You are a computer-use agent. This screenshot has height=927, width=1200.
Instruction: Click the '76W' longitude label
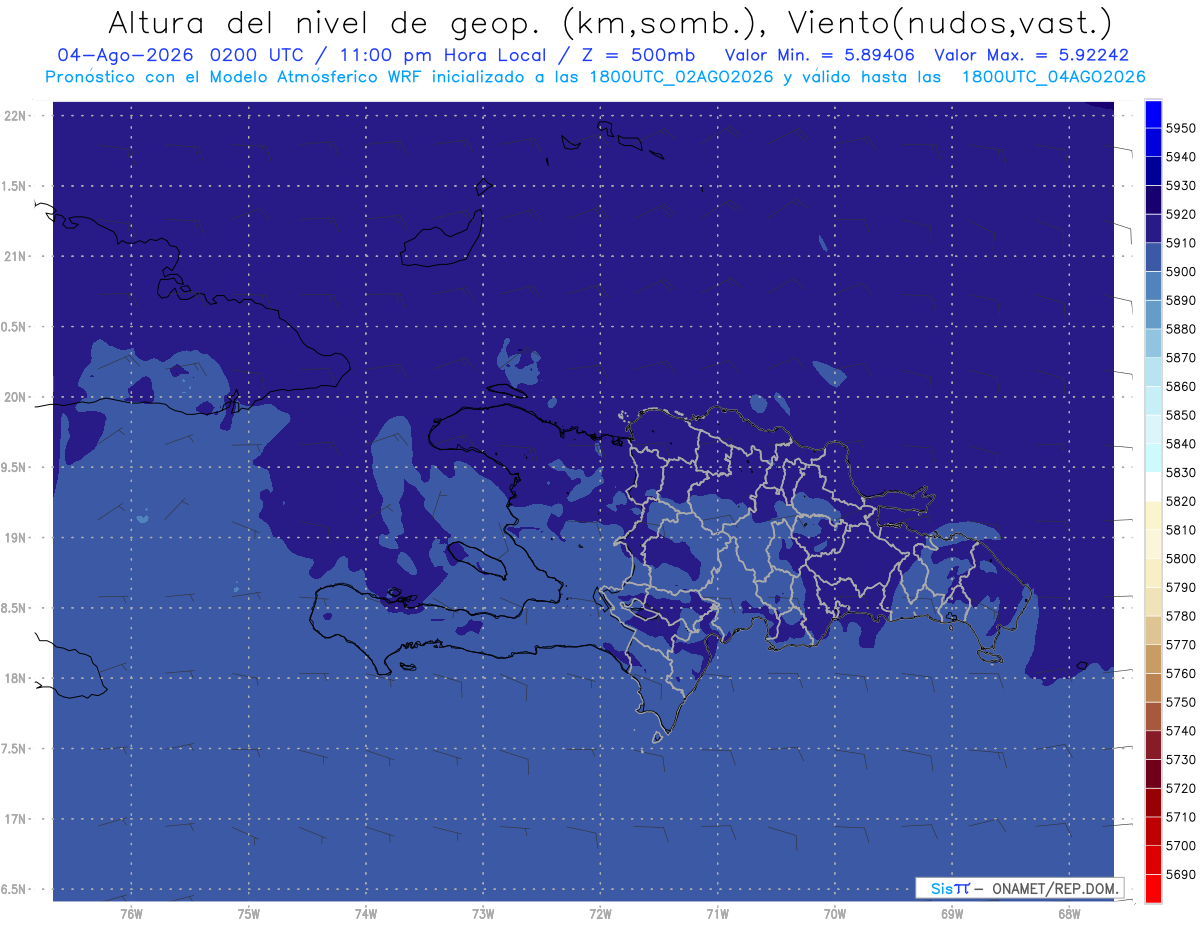tap(131, 914)
